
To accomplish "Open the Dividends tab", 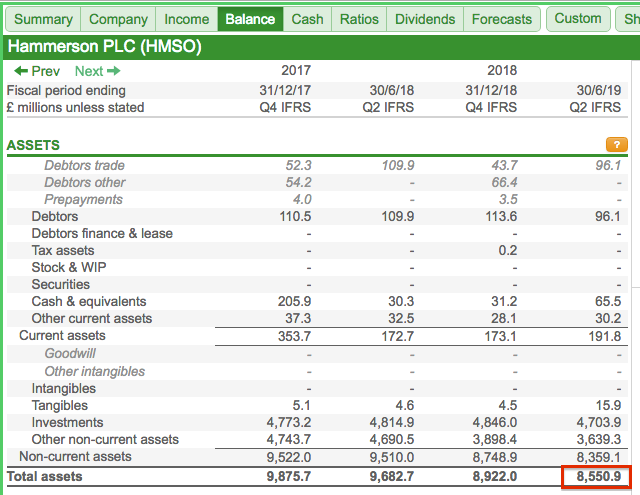I will coord(425,19).
